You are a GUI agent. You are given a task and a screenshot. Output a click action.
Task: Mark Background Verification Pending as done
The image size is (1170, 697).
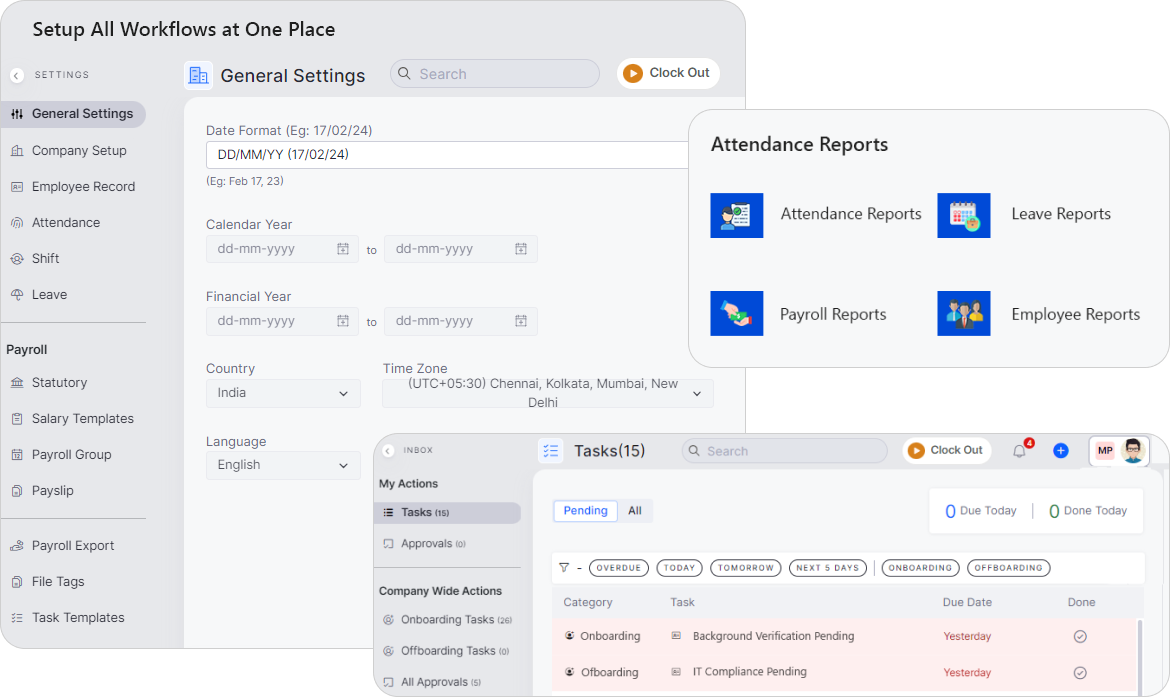[x=1080, y=636]
